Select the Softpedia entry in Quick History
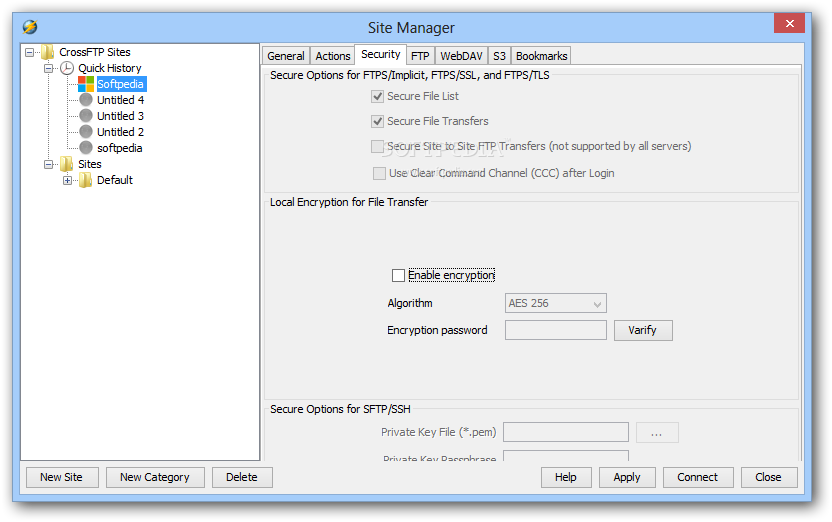This screenshot has width=832, height=522. pos(120,84)
